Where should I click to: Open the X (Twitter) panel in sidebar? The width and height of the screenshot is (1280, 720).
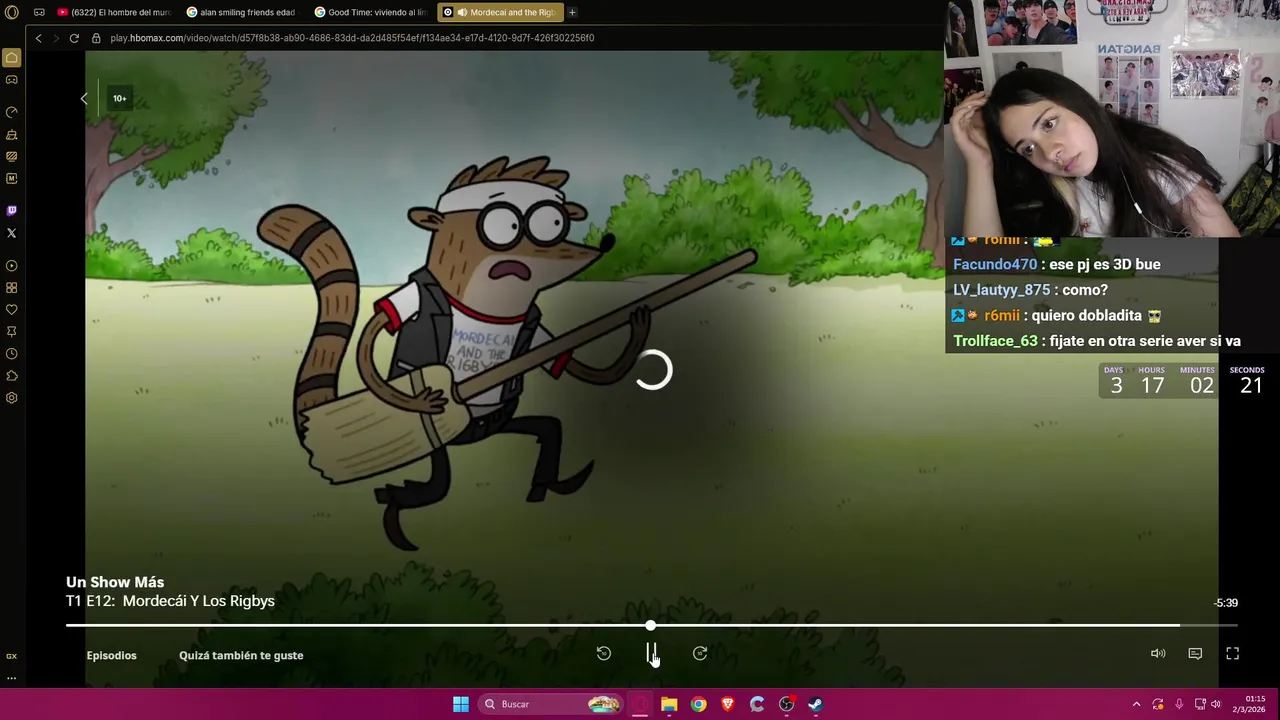[x=11, y=233]
